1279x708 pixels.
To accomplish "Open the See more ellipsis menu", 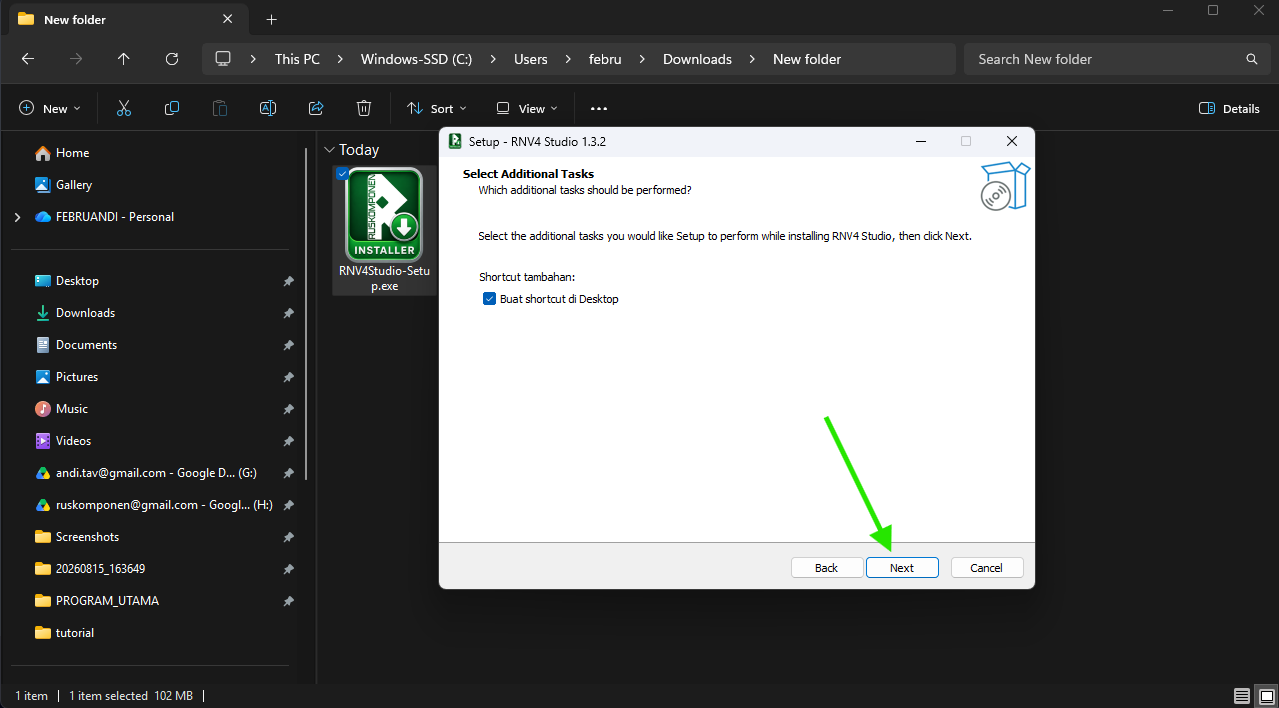I will (x=599, y=108).
